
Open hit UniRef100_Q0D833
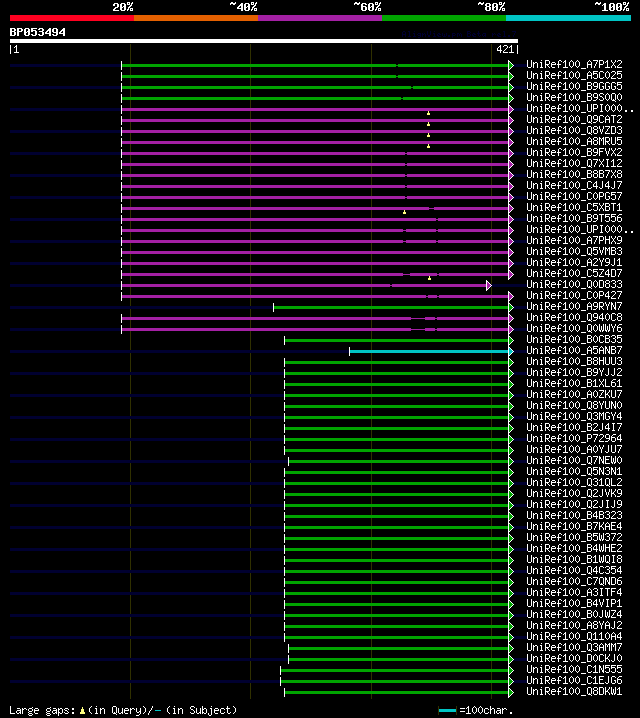(x=574, y=284)
